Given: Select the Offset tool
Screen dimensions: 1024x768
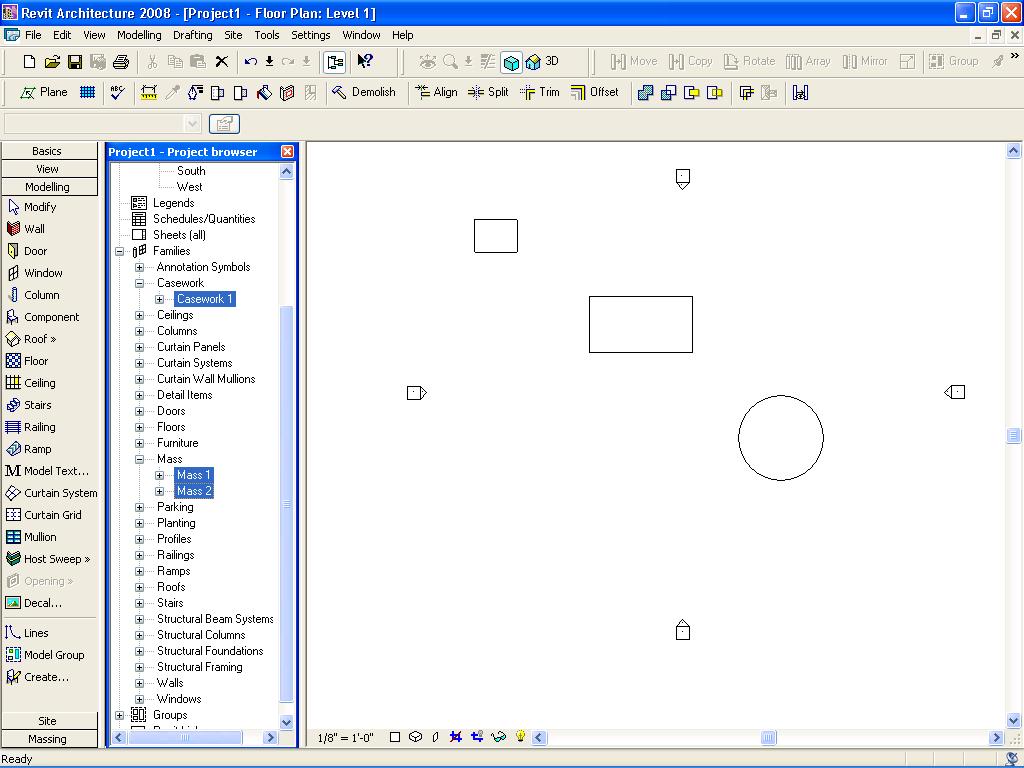Looking at the screenshot, I should coord(594,92).
